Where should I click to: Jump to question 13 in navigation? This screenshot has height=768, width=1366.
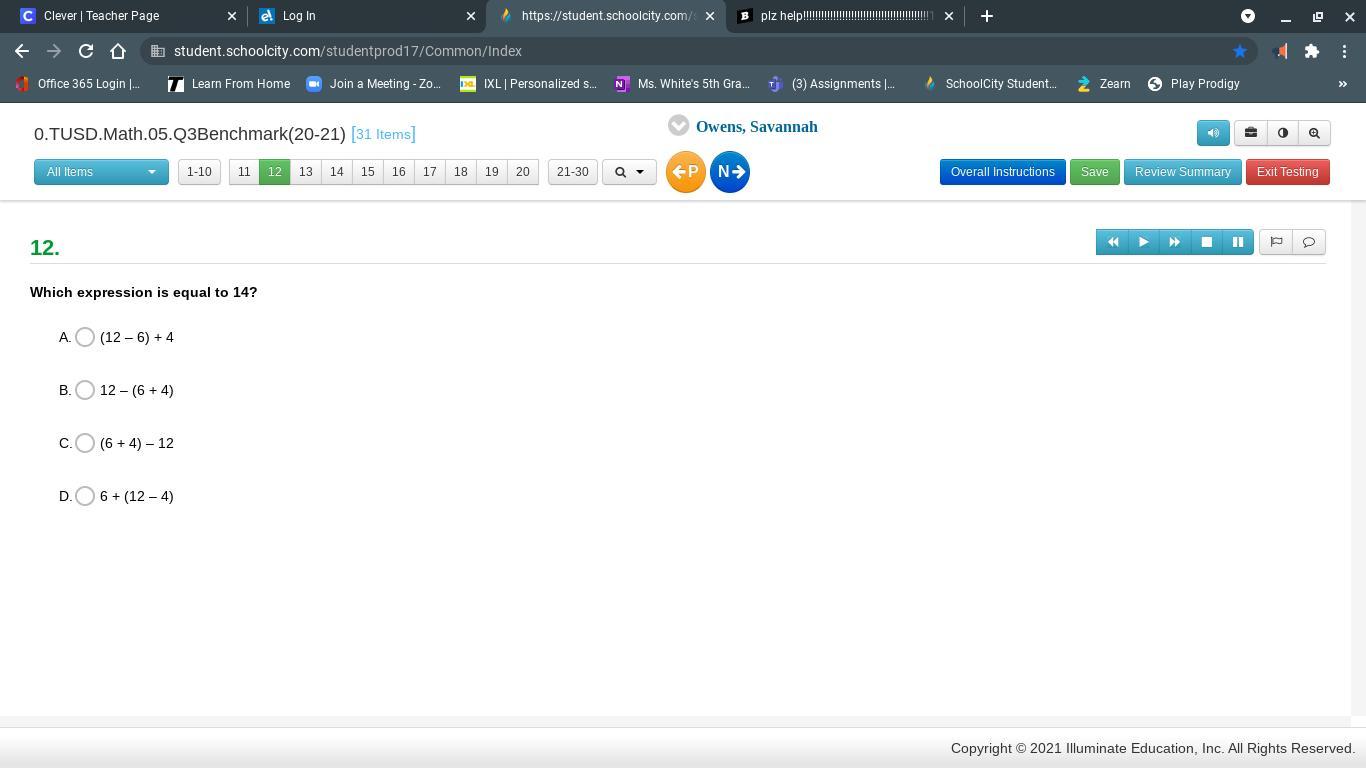[x=305, y=172]
